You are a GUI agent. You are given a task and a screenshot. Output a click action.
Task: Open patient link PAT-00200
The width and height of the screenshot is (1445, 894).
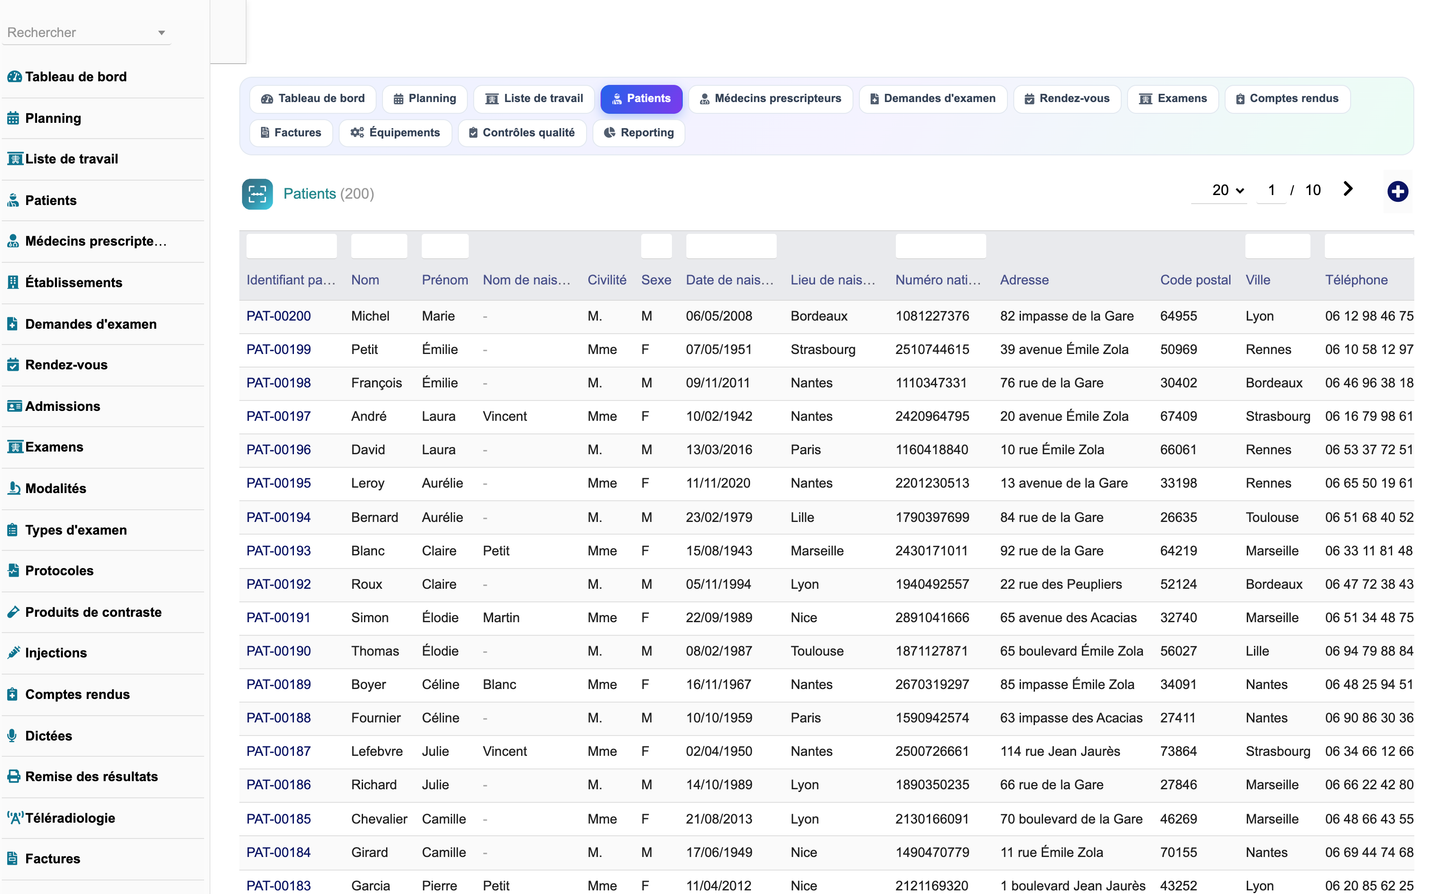279,316
